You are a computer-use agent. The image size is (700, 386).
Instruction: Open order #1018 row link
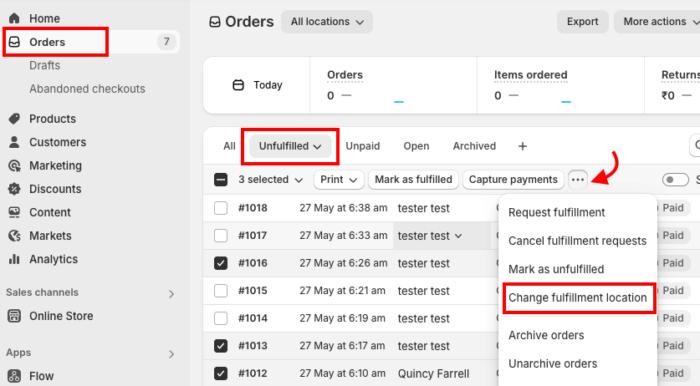click(x=253, y=208)
